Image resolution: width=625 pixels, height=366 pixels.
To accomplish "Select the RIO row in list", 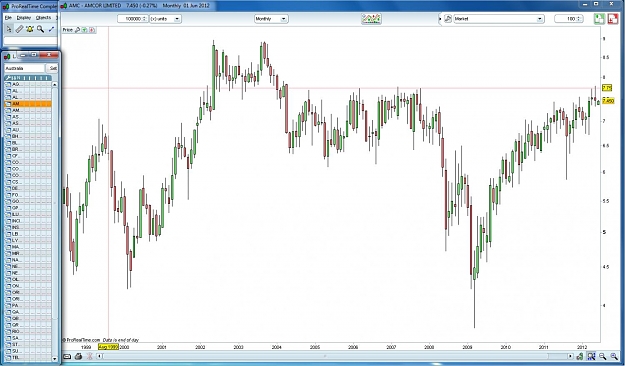I will pyautogui.click(x=28, y=331).
